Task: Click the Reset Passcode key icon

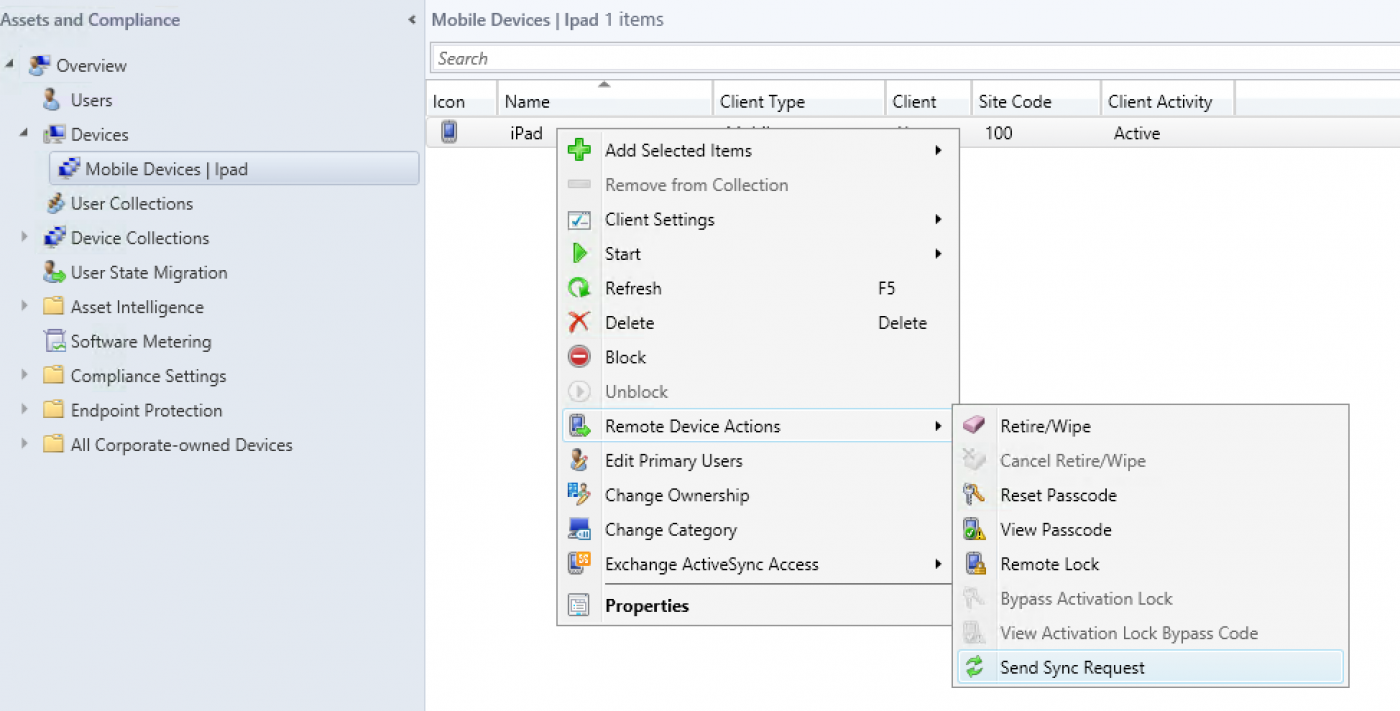Action: click(x=973, y=494)
